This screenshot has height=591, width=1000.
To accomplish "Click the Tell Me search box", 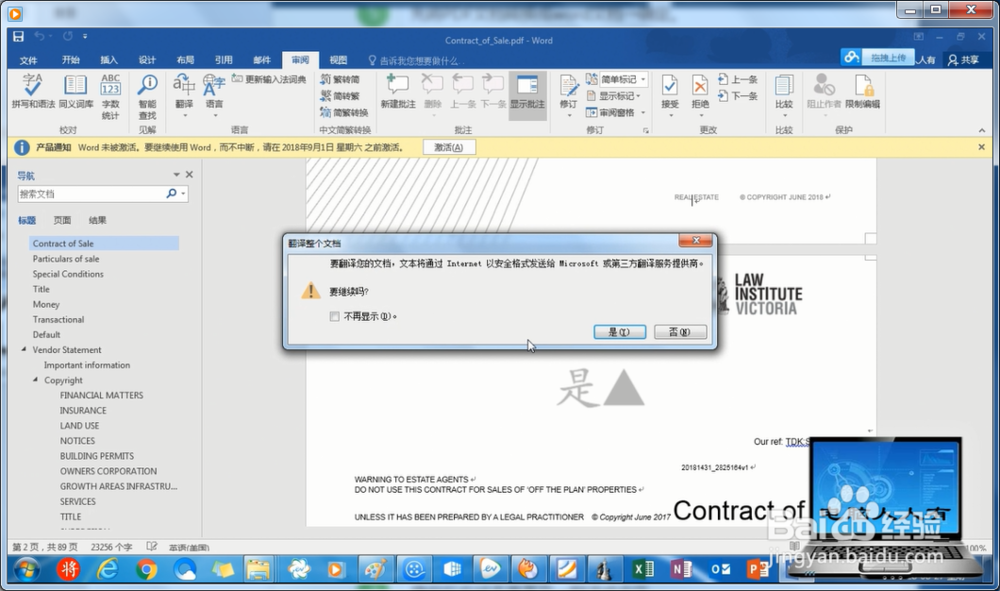I will click(415, 61).
